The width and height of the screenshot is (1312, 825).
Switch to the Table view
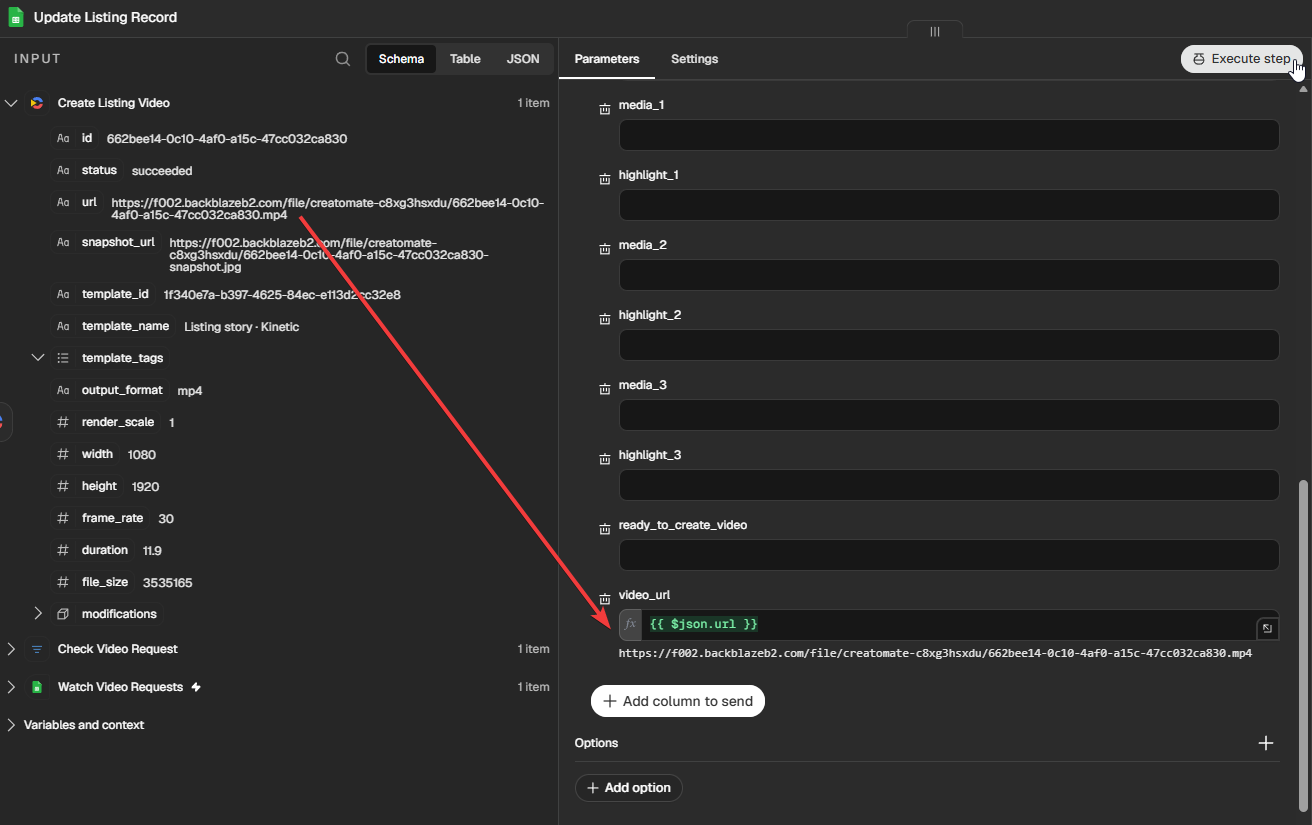pos(465,59)
